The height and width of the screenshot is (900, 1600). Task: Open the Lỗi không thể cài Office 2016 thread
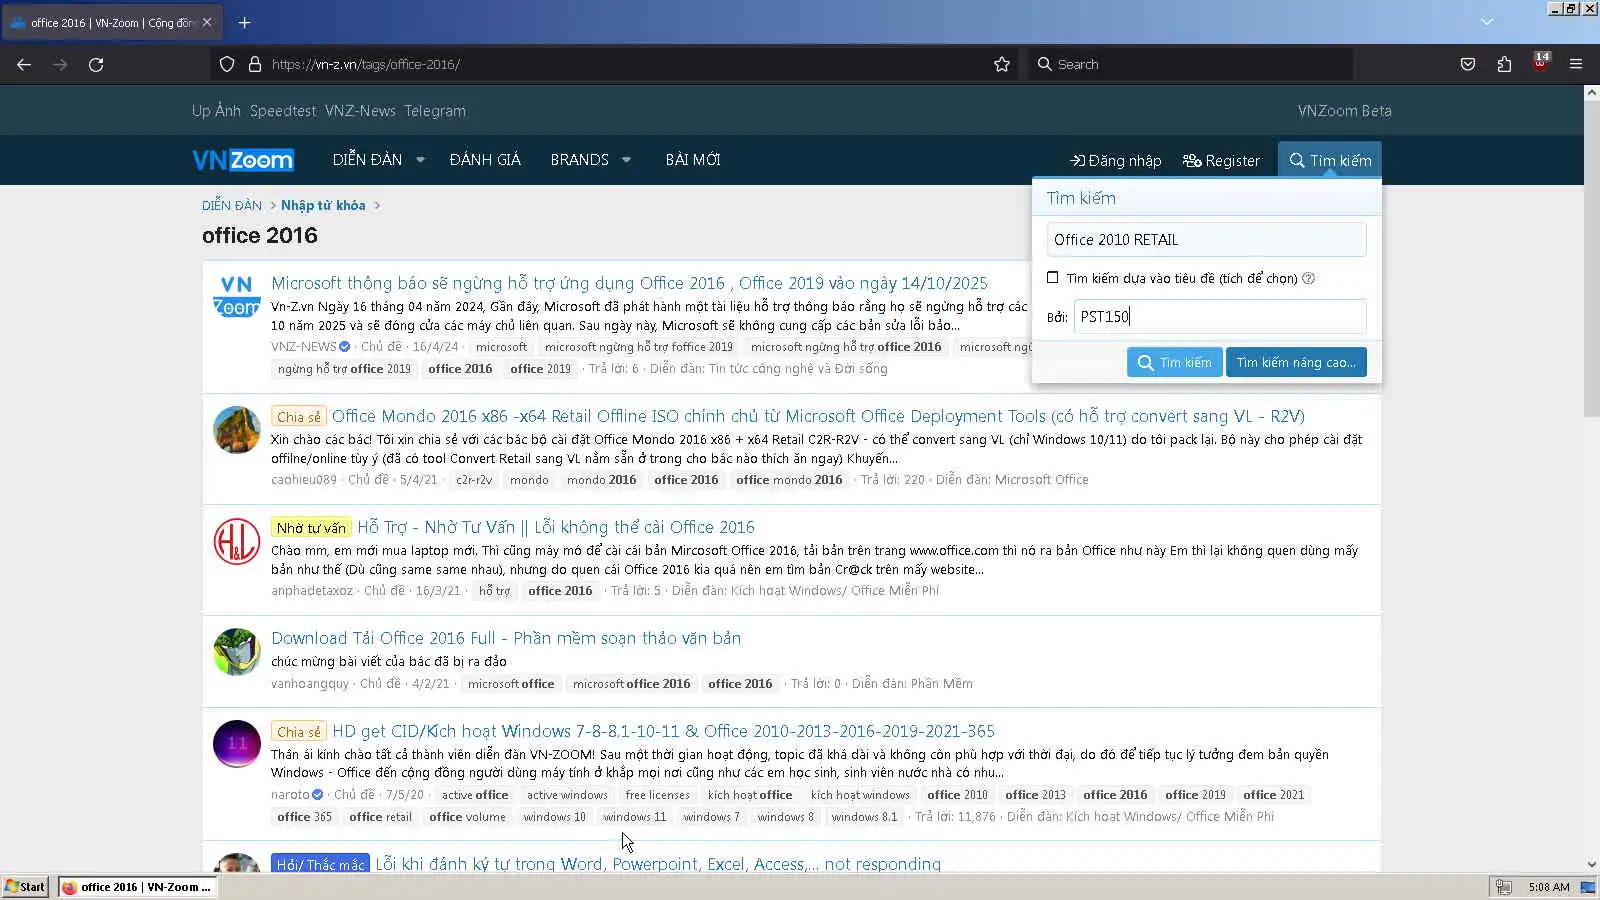[x=556, y=527]
